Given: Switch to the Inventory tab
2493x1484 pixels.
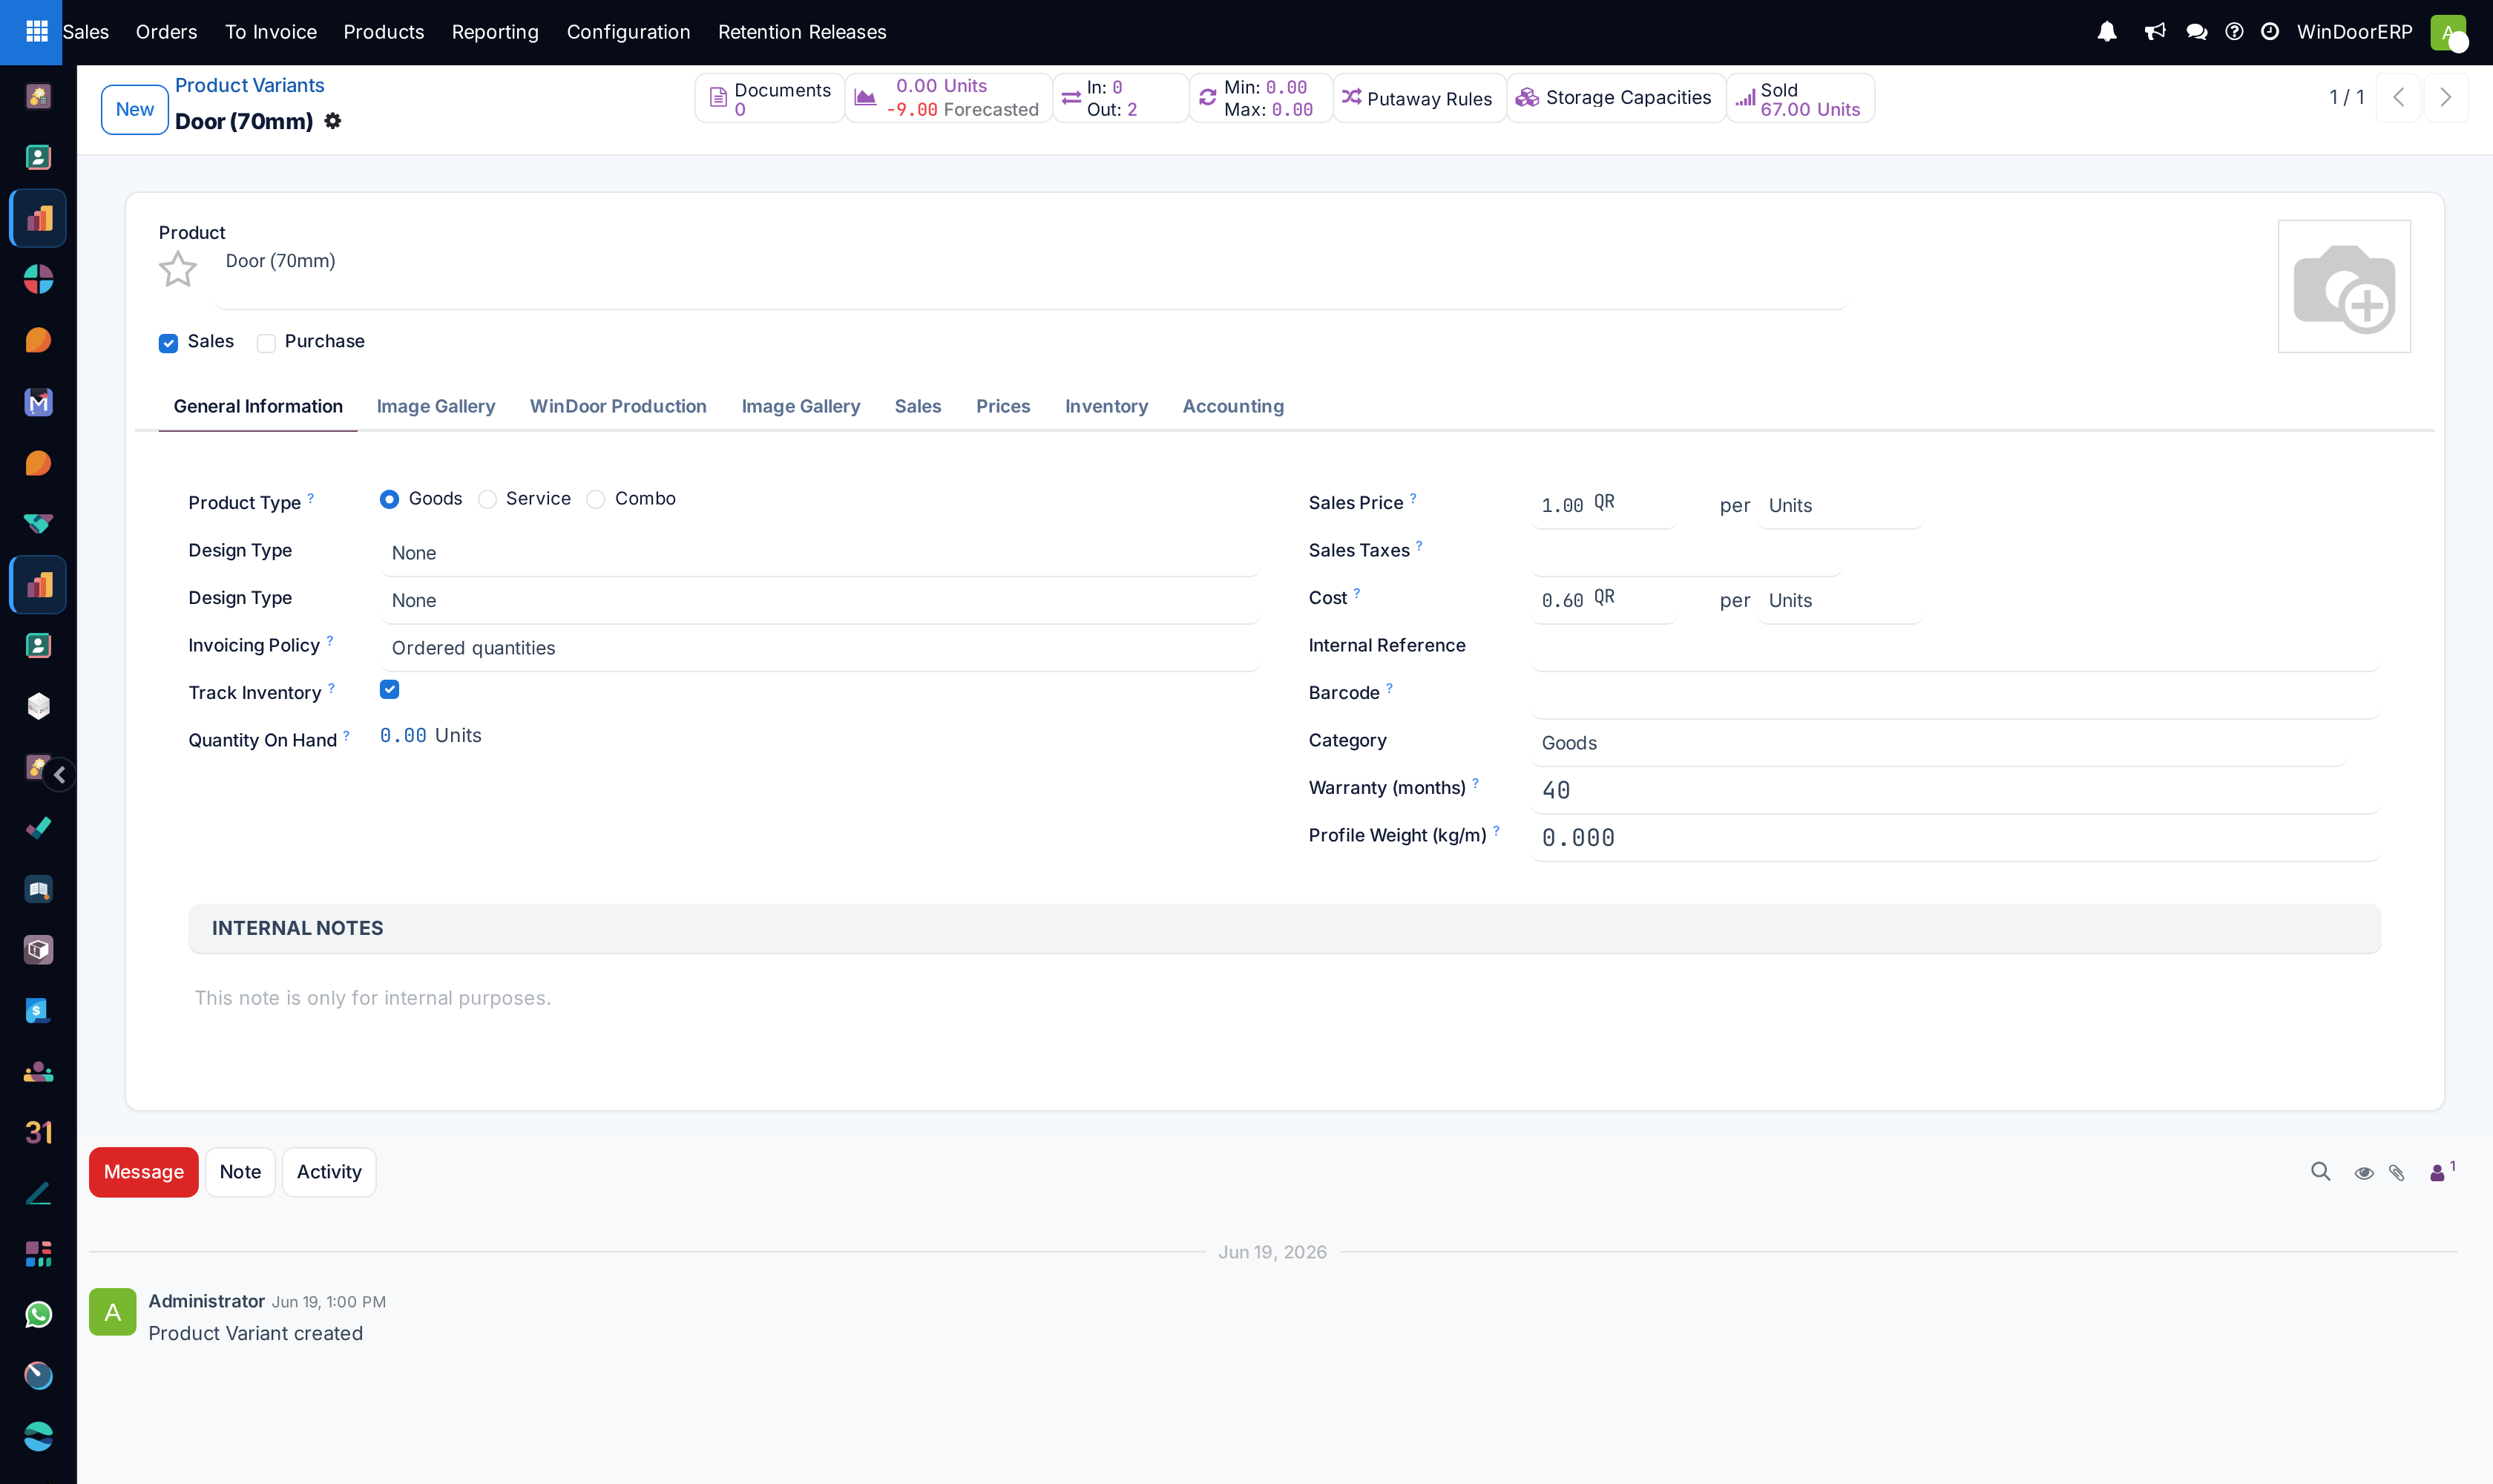Looking at the screenshot, I should [1106, 406].
